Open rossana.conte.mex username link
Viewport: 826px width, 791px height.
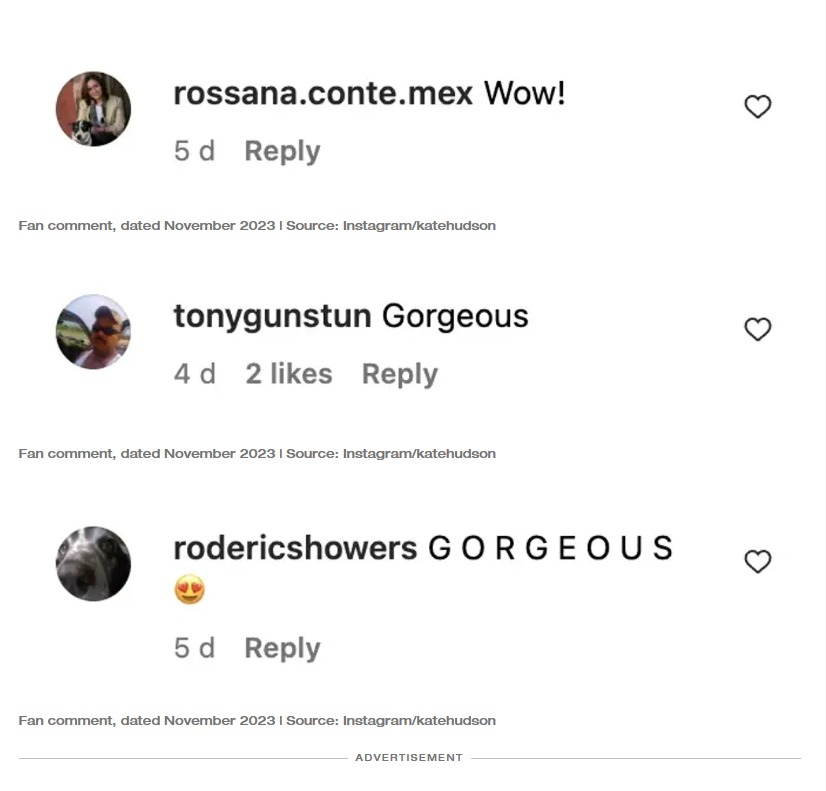point(323,93)
